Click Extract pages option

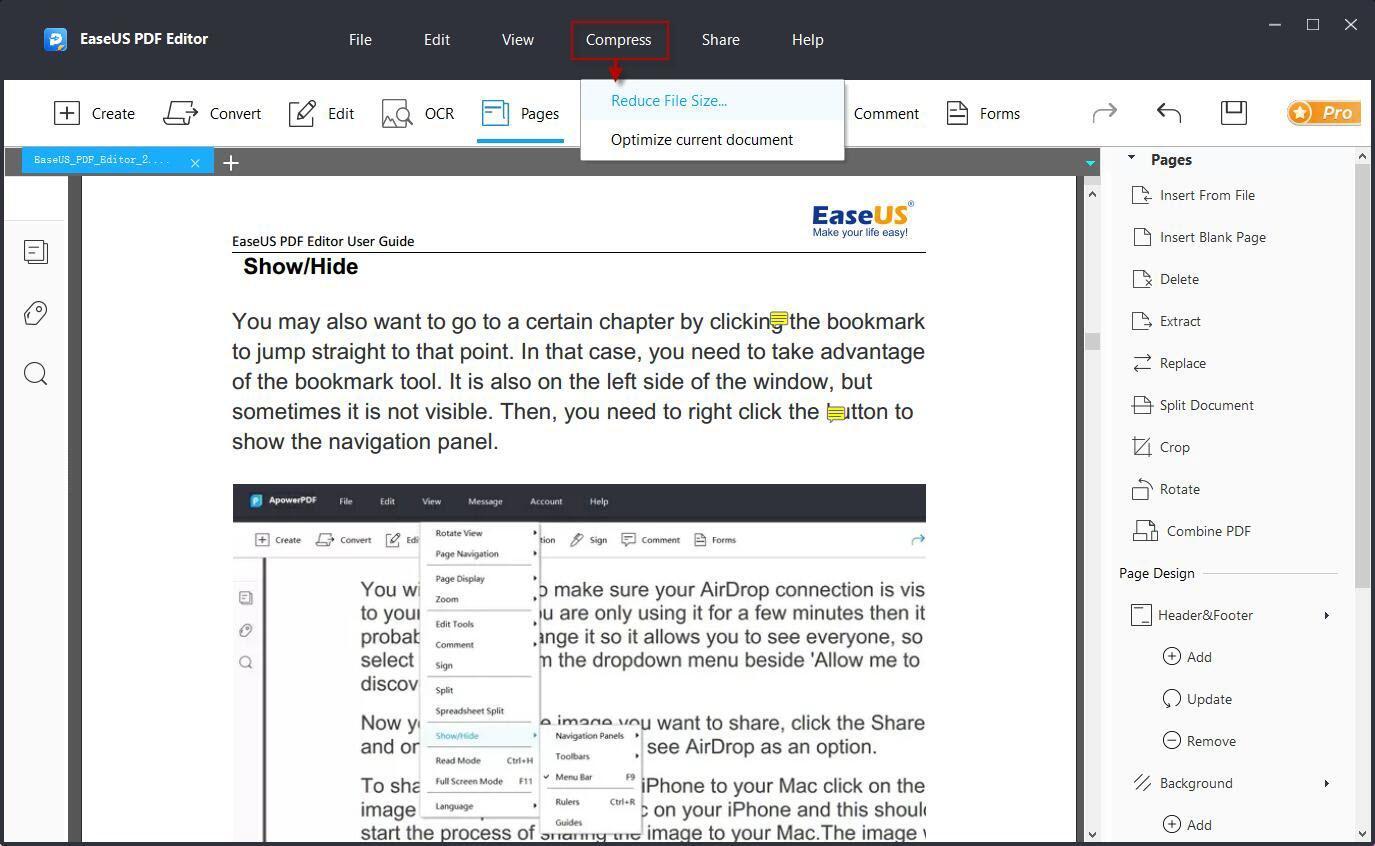click(1167, 321)
